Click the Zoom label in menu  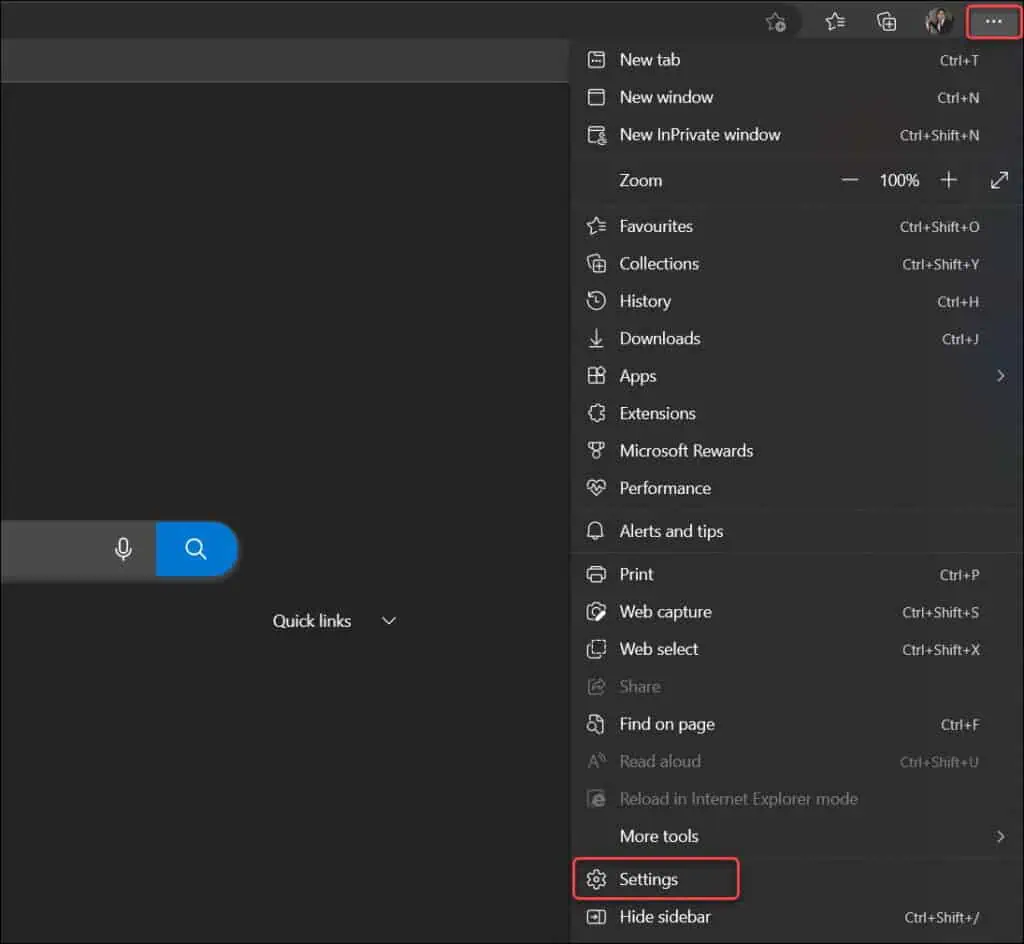tap(641, 180)
